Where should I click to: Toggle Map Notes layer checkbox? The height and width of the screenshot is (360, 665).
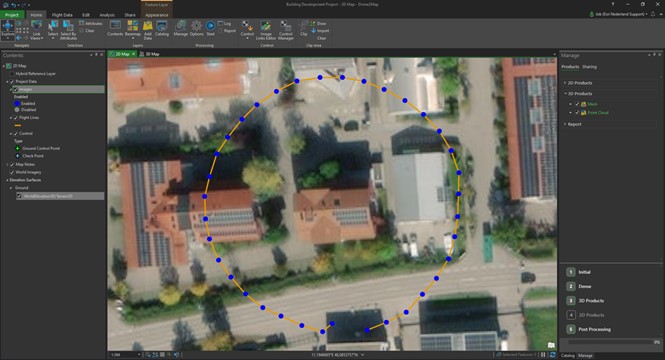12,164
